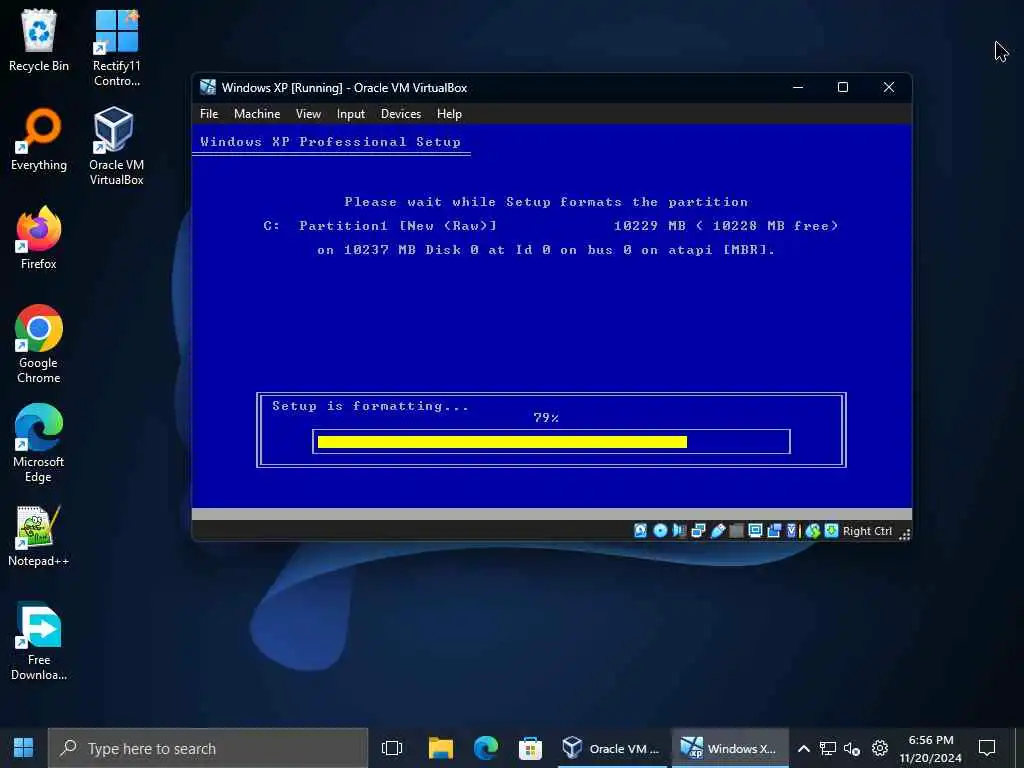
Task: Click "Please wait while Setup formats the partition"
Action: point(546,202)
